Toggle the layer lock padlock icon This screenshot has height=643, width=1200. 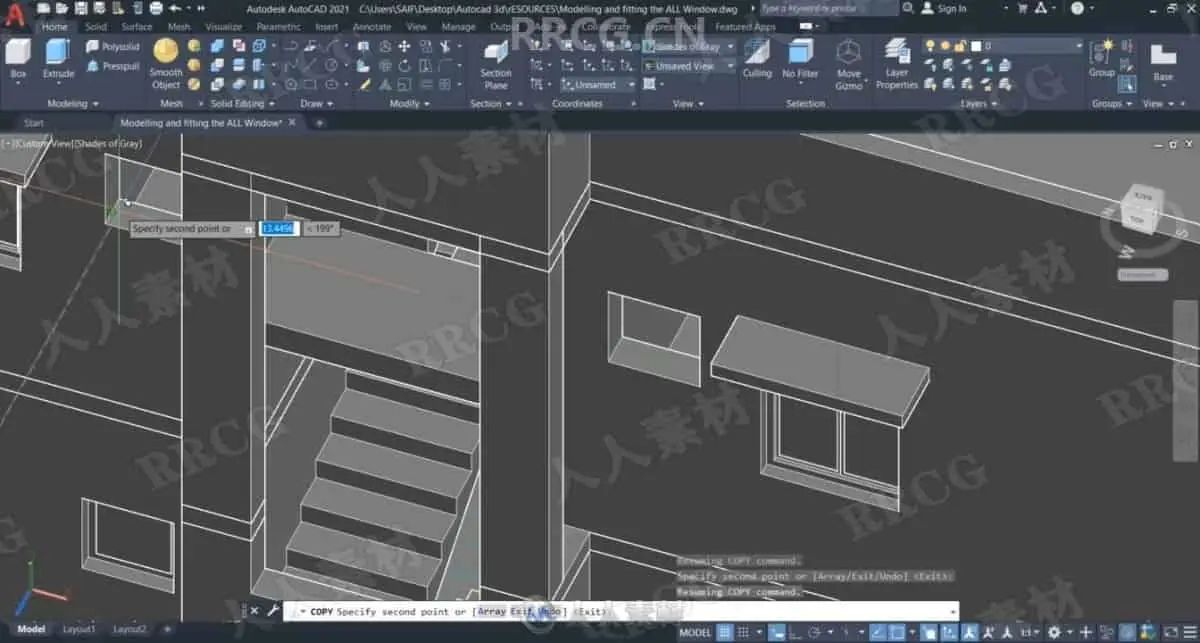pyautogui.click(x=958, y=47)
